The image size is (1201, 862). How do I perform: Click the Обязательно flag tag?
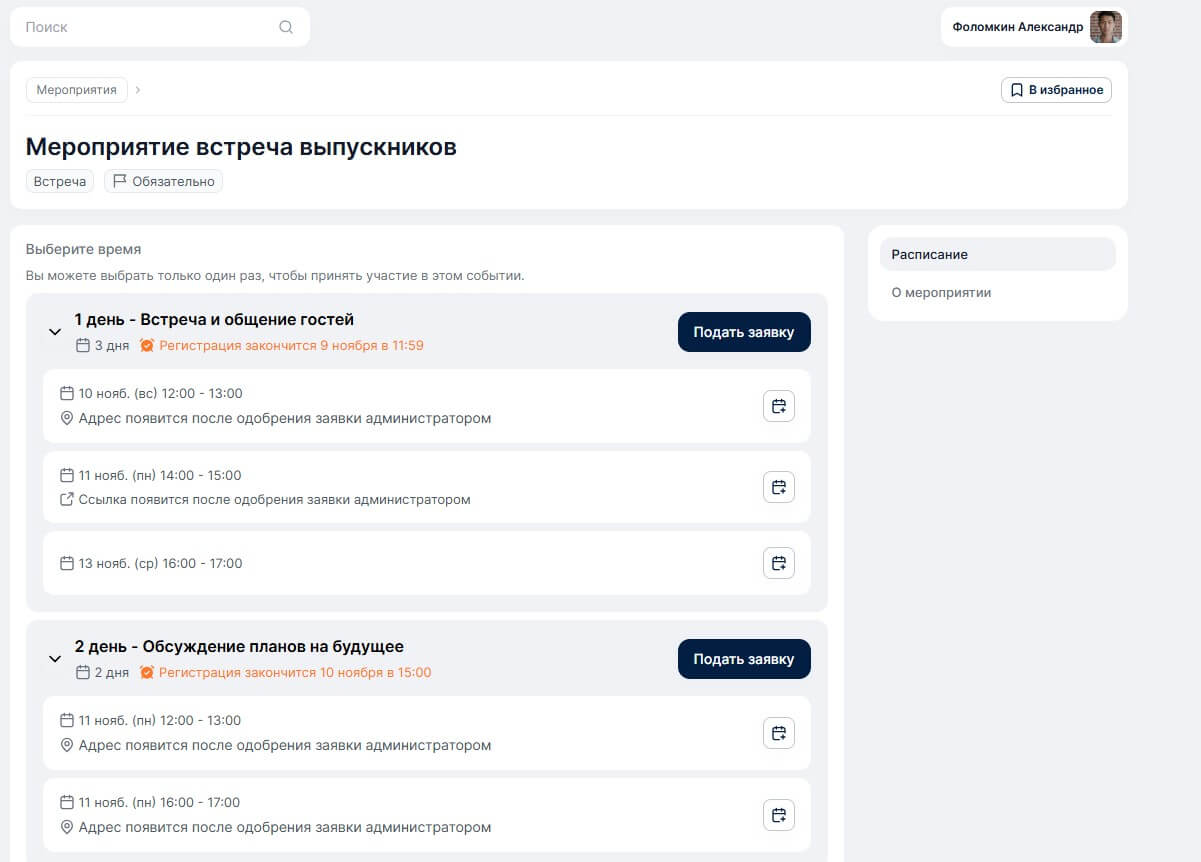coord(163,181)
